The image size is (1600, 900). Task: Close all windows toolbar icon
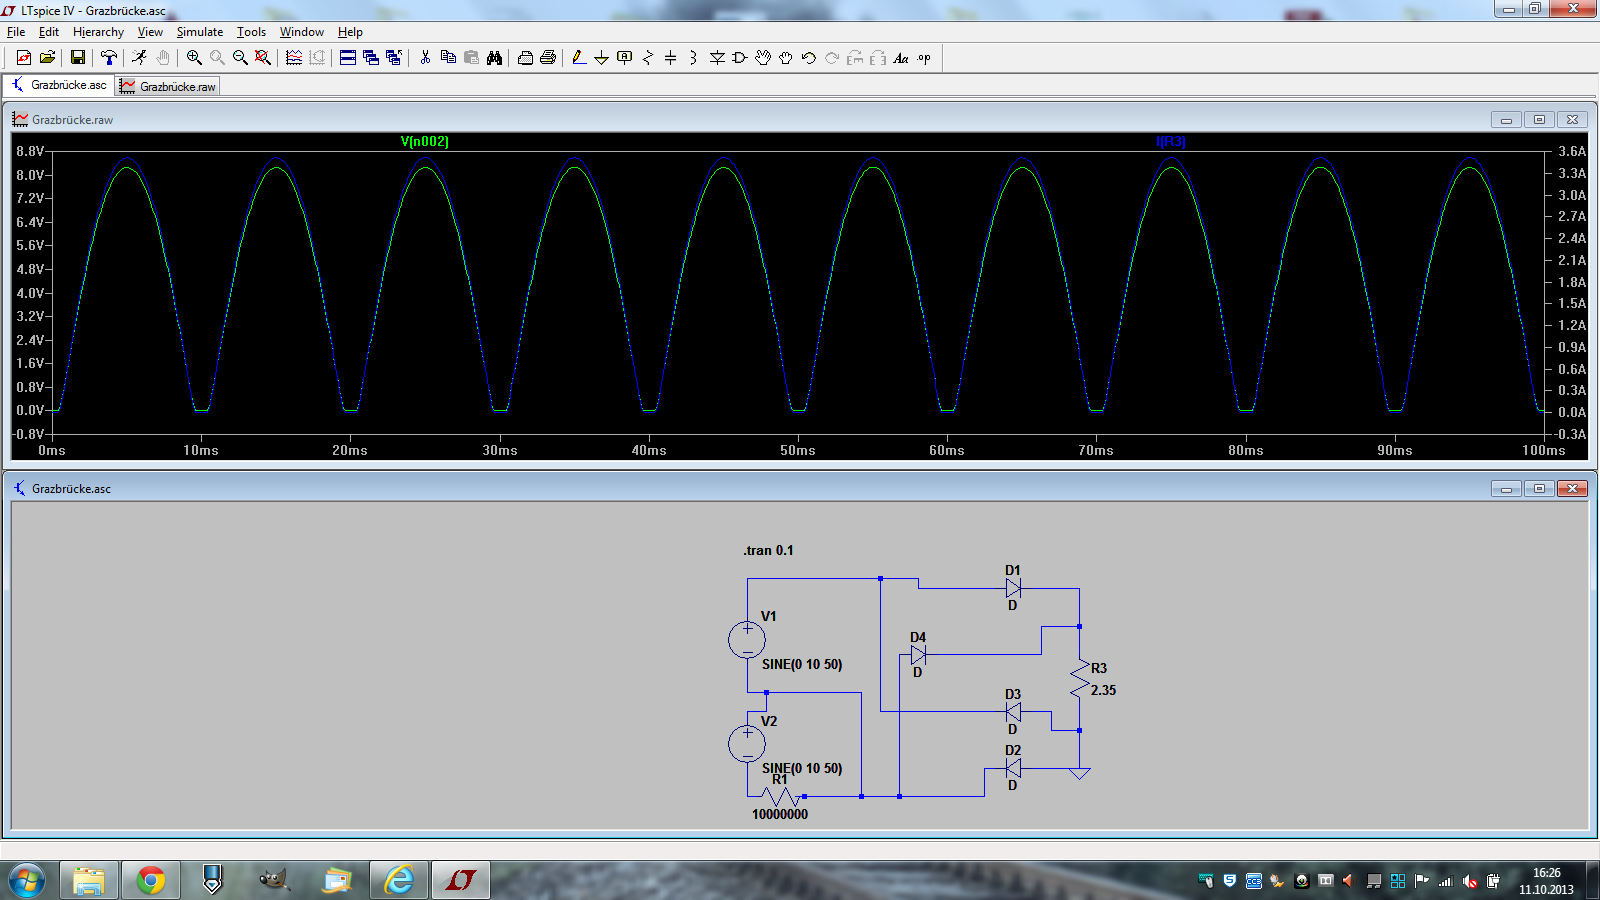click(394, 58)
